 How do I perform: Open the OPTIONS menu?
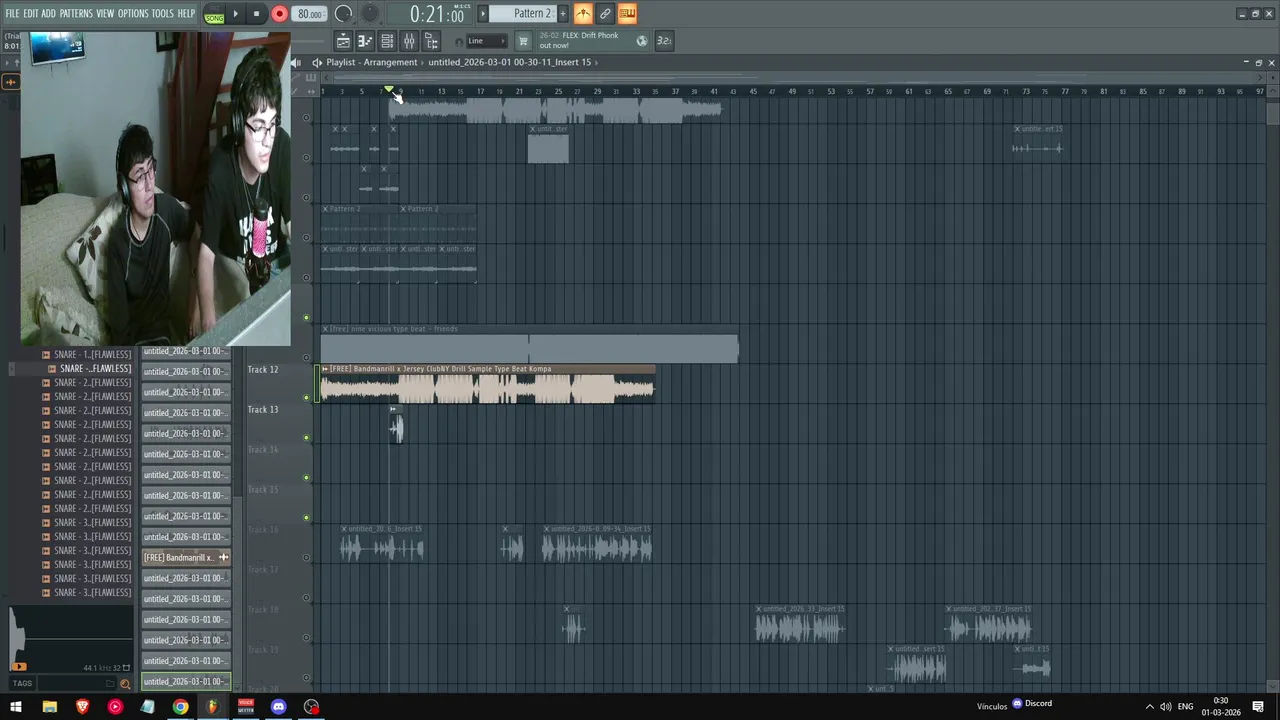point(133,13)
